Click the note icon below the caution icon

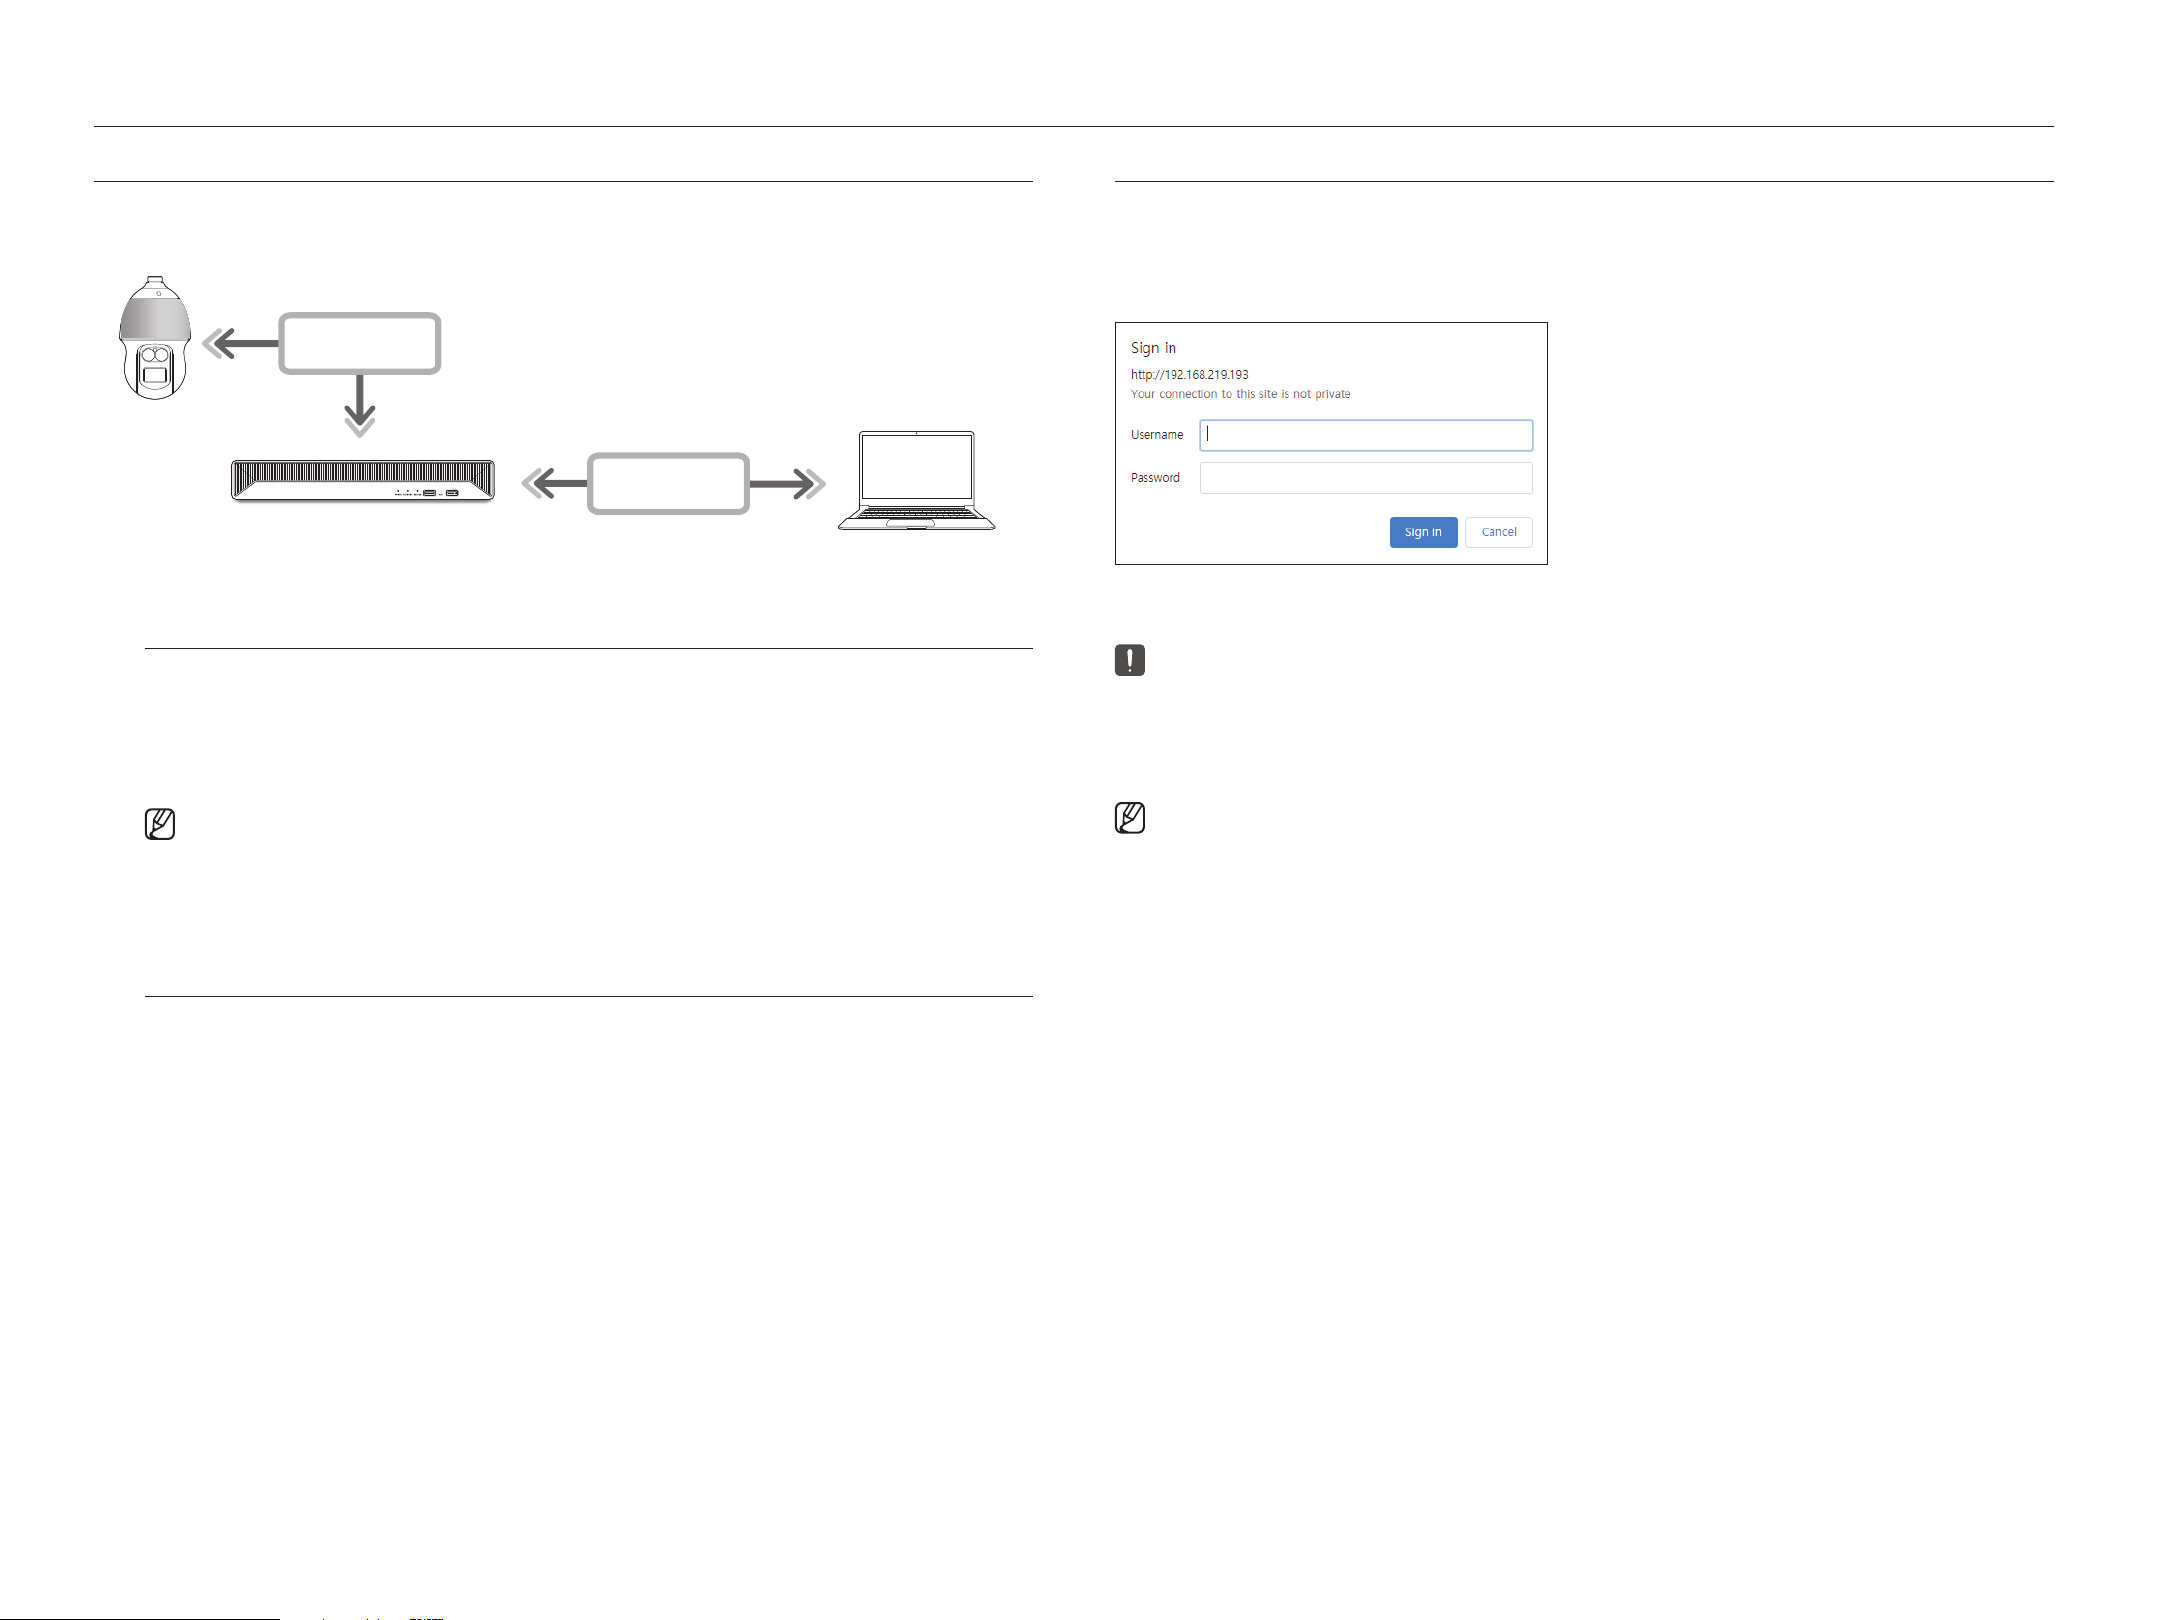1130,818
